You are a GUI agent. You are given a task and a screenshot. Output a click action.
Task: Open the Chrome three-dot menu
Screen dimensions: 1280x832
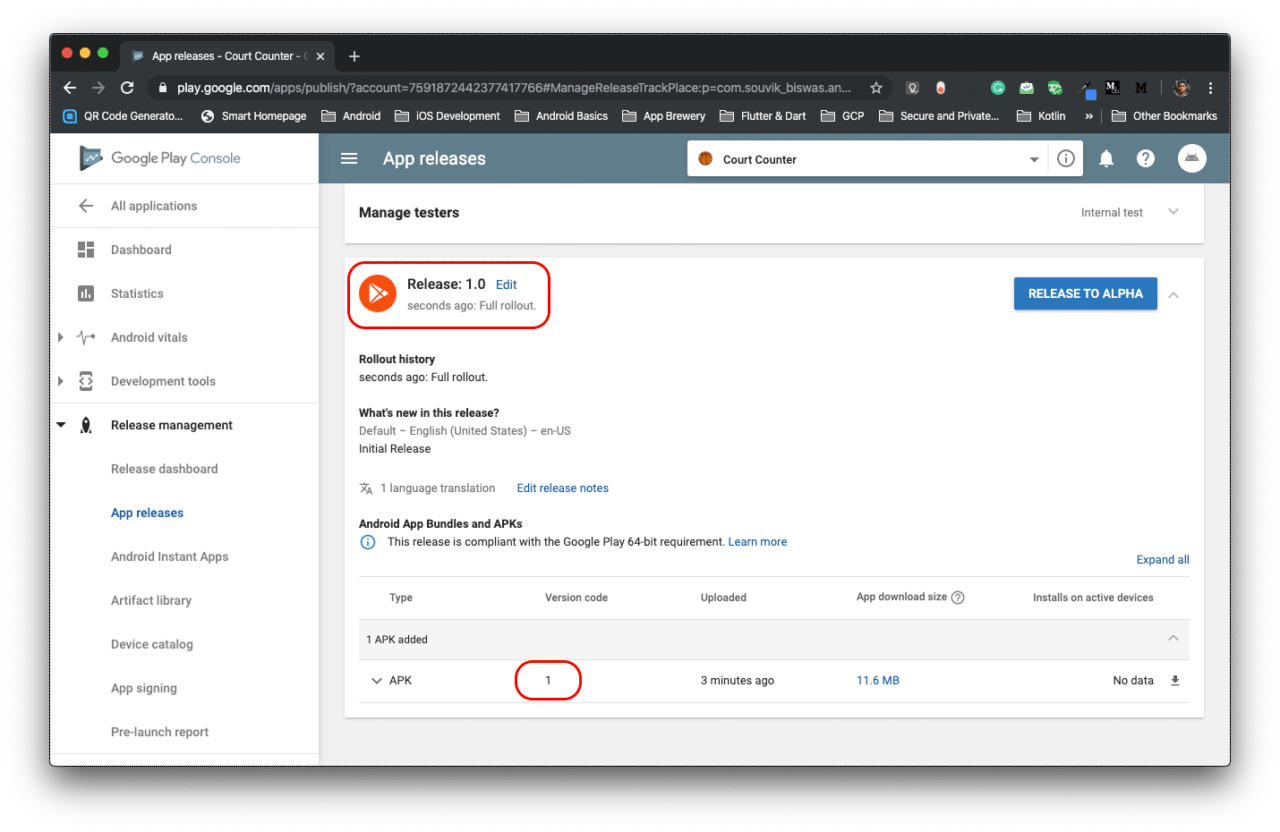pyautogui.click(x=1211, y=88)
